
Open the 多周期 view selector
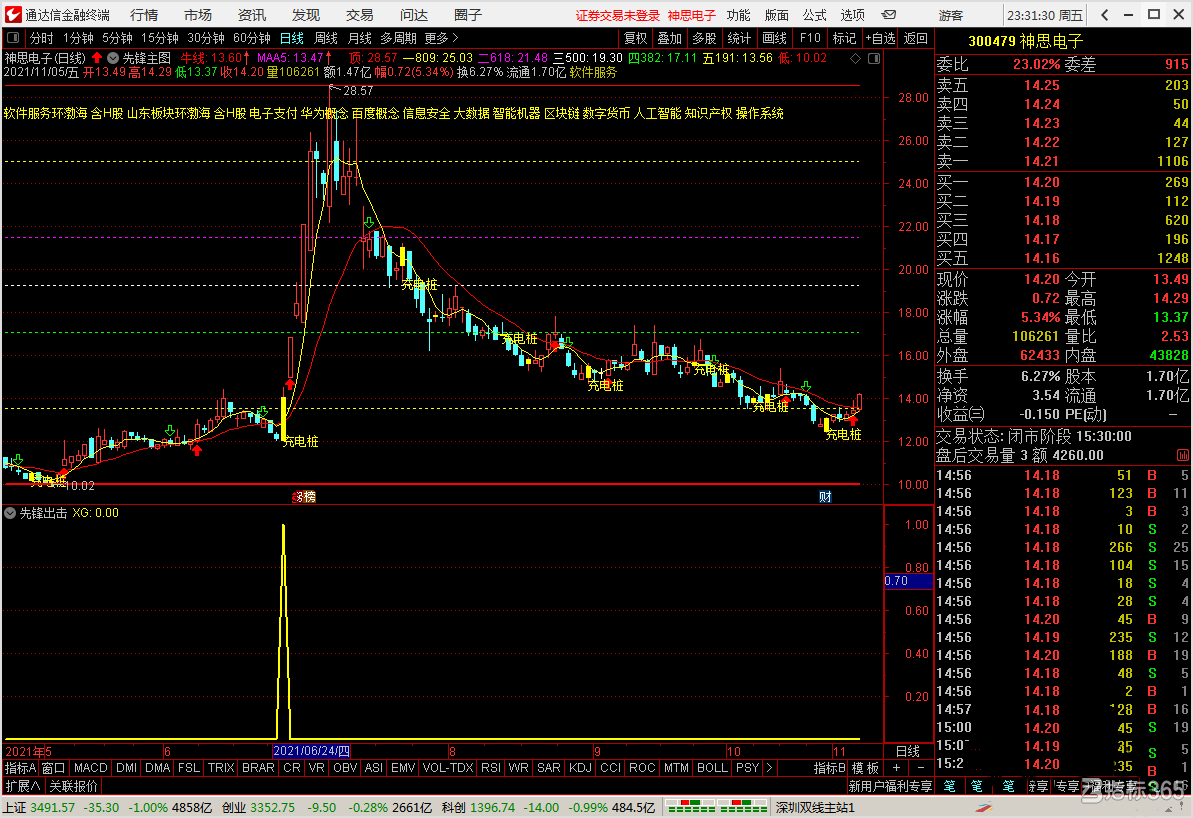click(x=399, y=38)
